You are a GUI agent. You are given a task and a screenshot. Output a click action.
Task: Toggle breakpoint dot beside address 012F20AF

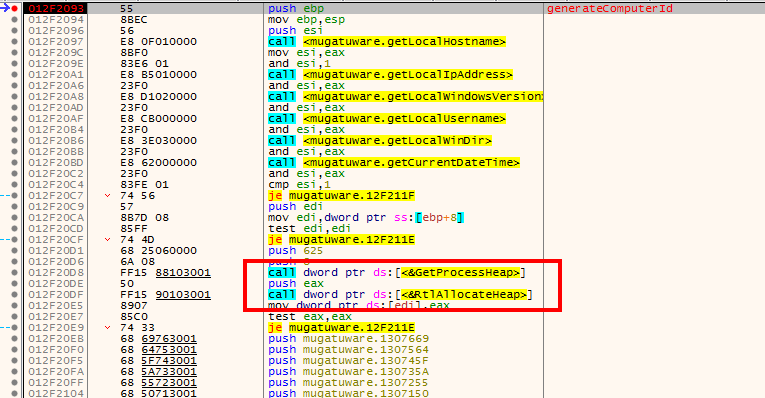click(x=15, y=119)
